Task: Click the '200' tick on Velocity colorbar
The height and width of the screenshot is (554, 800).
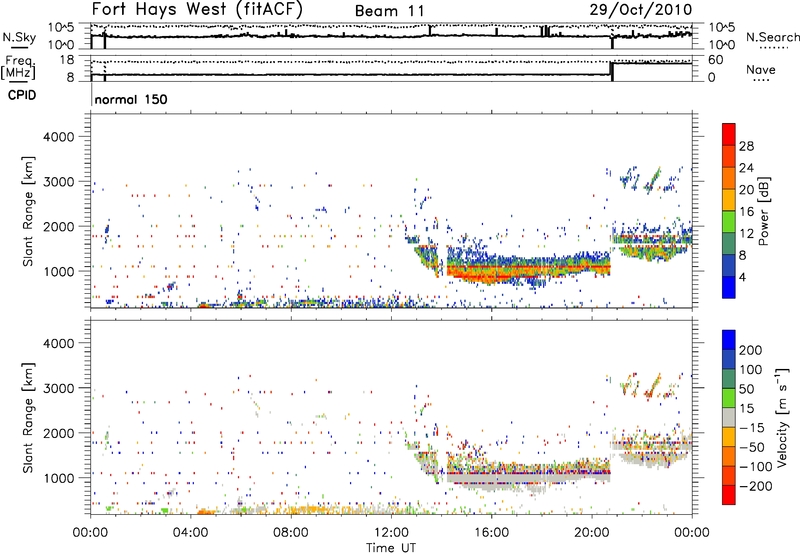Action: pyautogui.click(x=751, y=350)
